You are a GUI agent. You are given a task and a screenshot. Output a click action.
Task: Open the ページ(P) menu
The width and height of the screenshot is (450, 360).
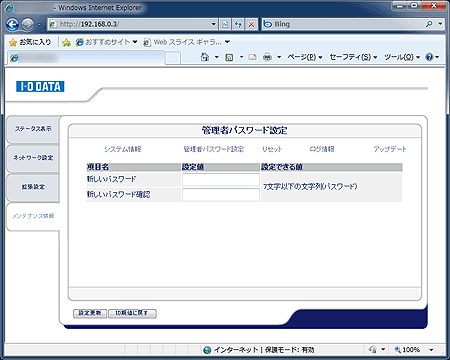[x=305, y=57]
